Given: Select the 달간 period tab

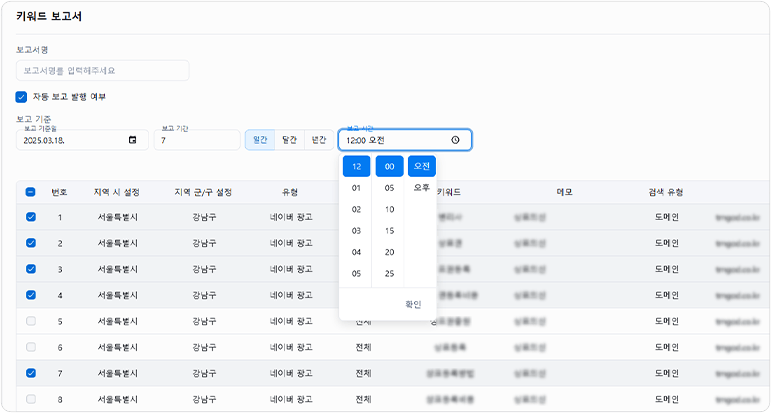Looking at the screenshot, I should pyautogui.click(x=290, y=140).
